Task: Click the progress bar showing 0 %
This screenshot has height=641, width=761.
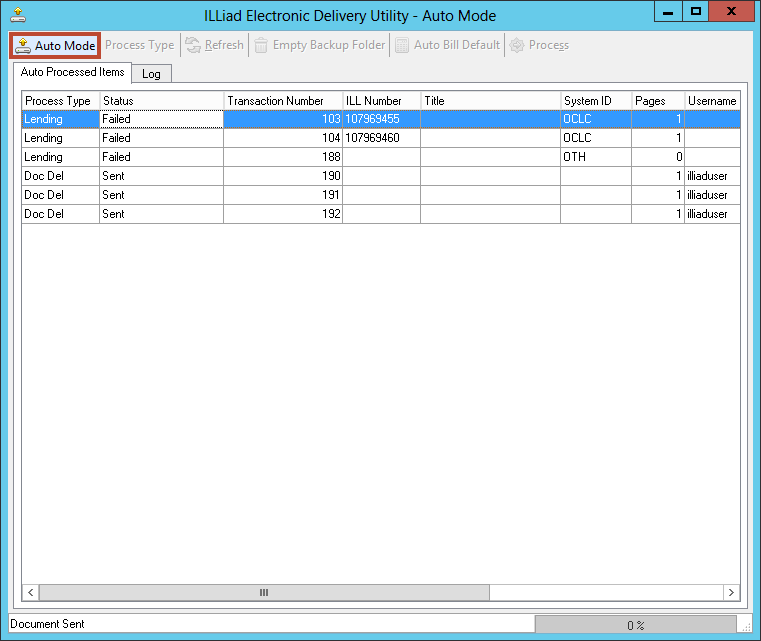Action: 636,625
